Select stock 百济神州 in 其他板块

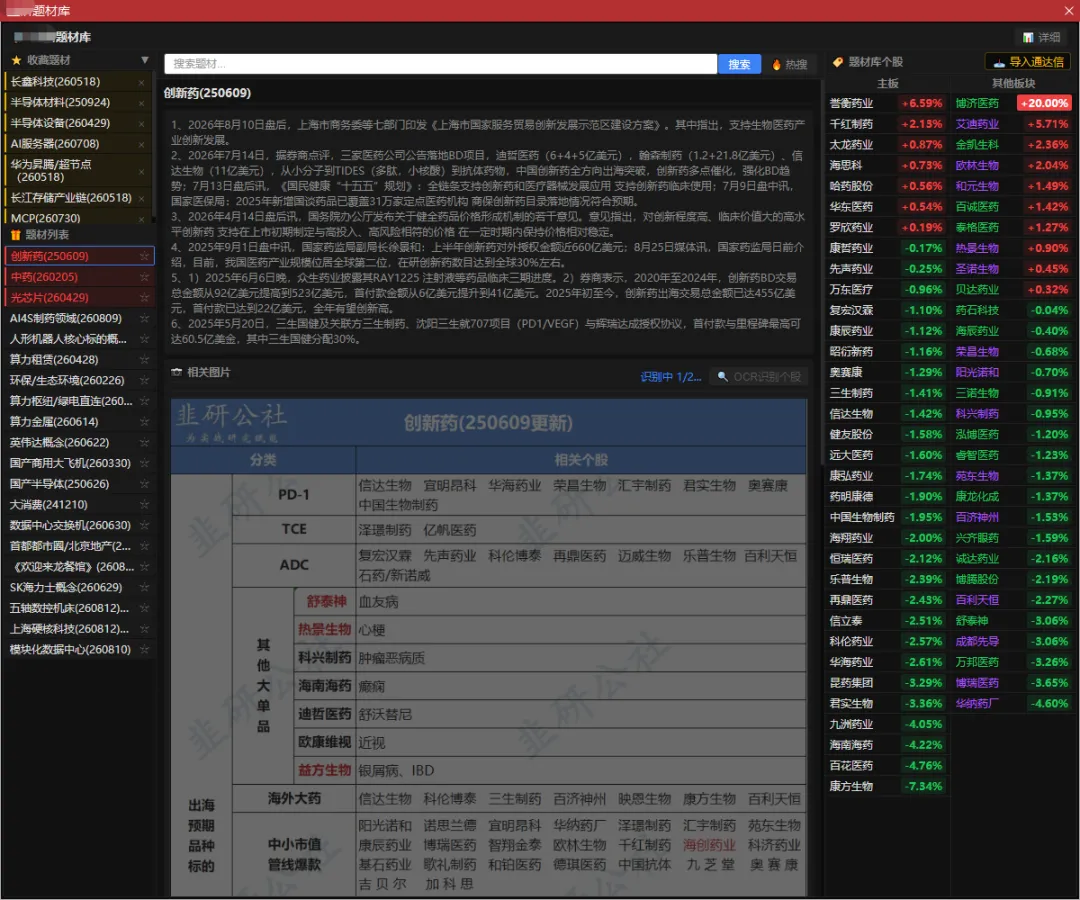(x=1012, y=517)
